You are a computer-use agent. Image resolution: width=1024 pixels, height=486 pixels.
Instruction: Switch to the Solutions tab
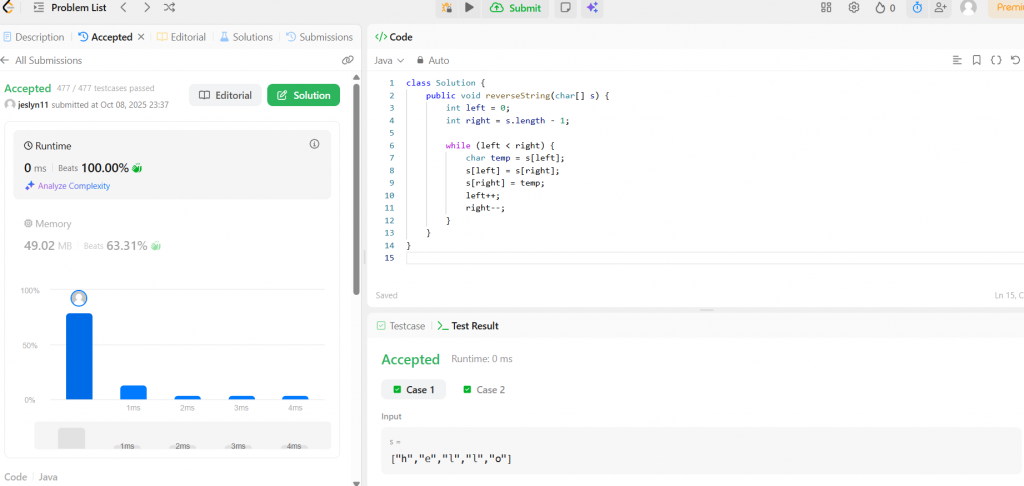246,37
